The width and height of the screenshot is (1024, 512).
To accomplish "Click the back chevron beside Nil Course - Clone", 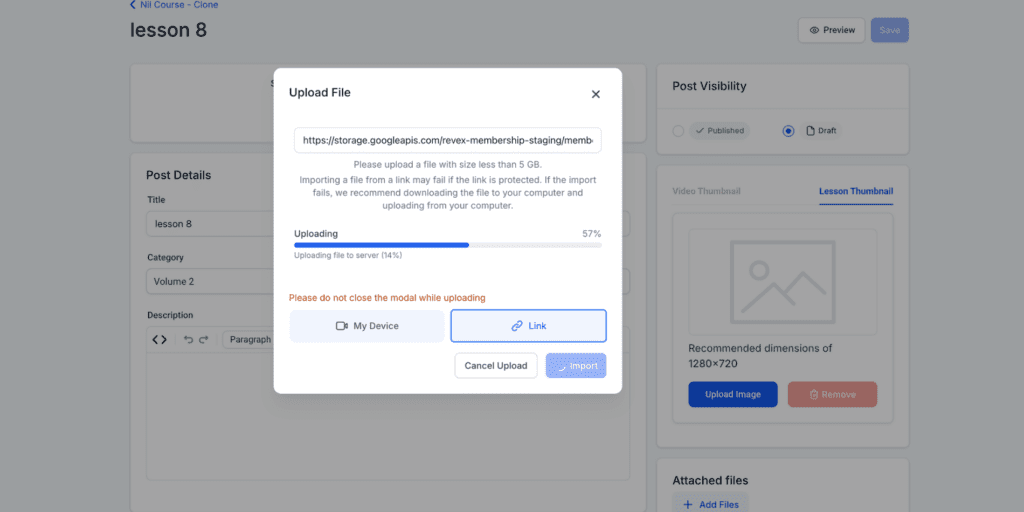I will [133, 5].
